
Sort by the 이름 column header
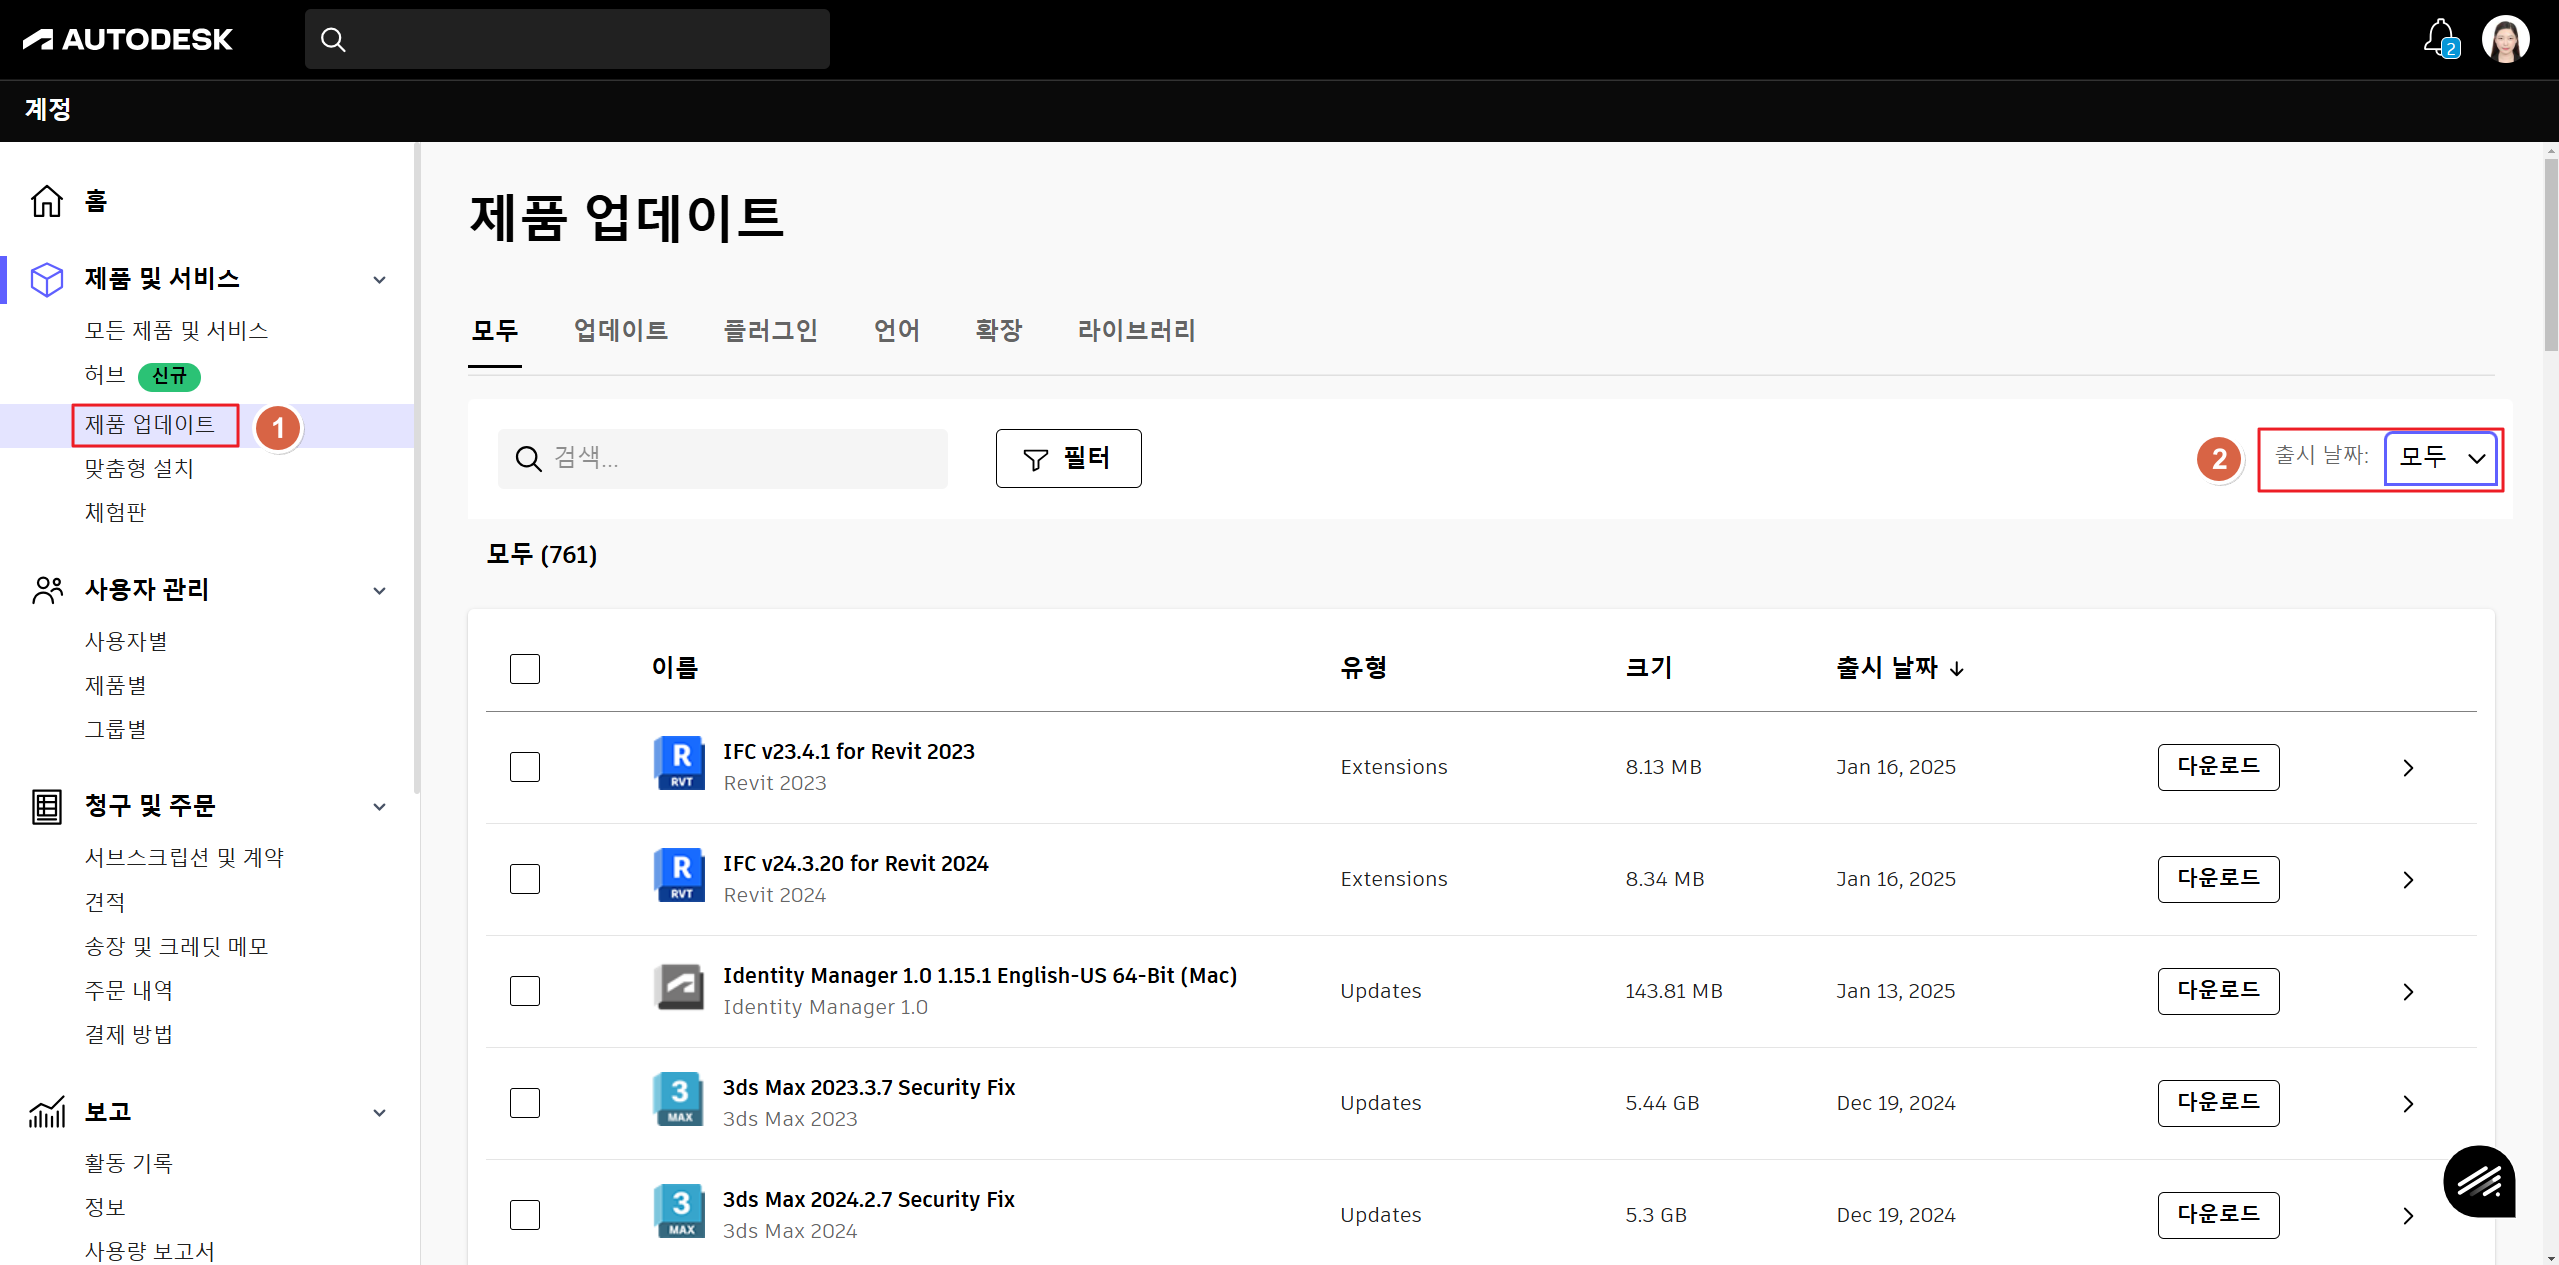[675, 668]
